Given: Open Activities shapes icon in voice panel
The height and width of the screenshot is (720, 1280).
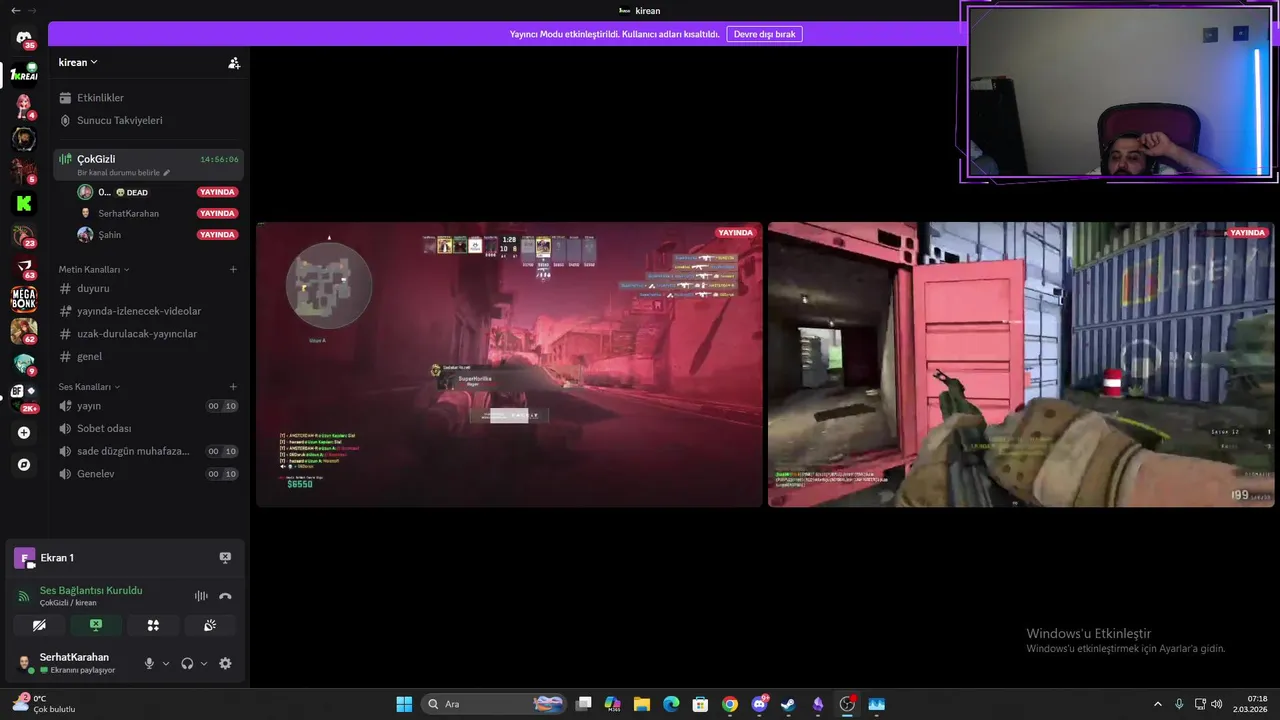Looking at the screenshot, I should coord(153,625).
